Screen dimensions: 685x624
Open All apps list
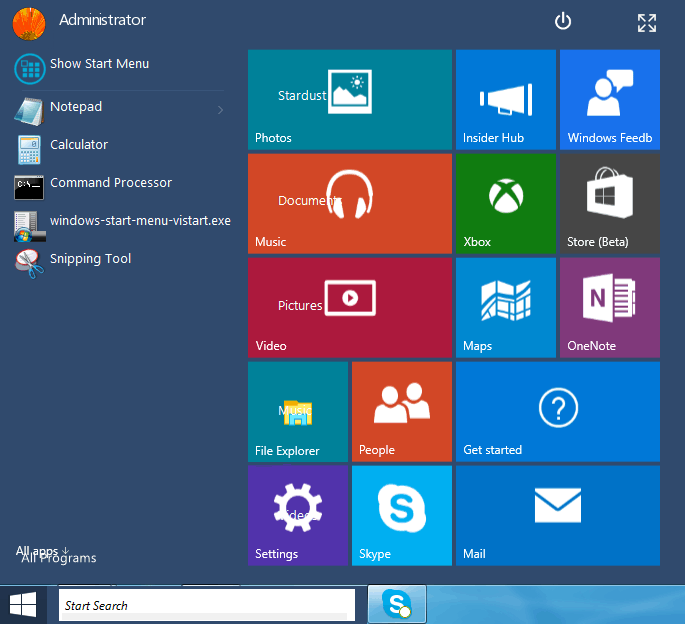click(x=42, y=551)
